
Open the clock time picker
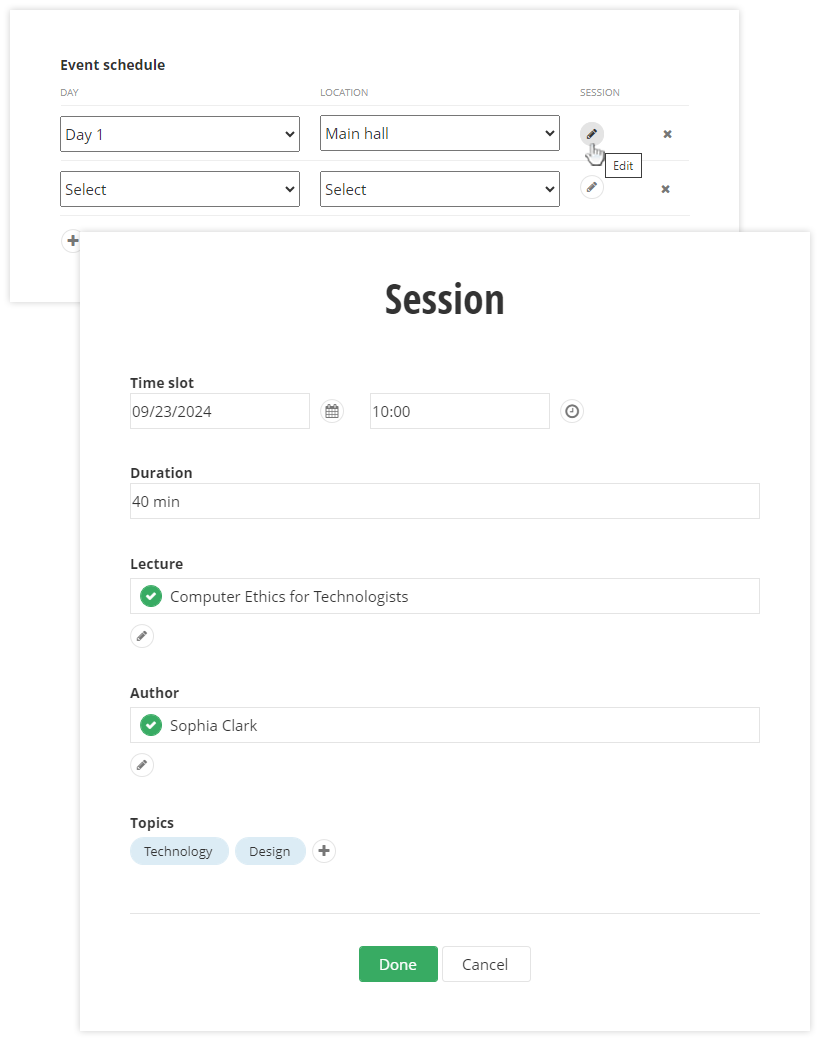571,411
